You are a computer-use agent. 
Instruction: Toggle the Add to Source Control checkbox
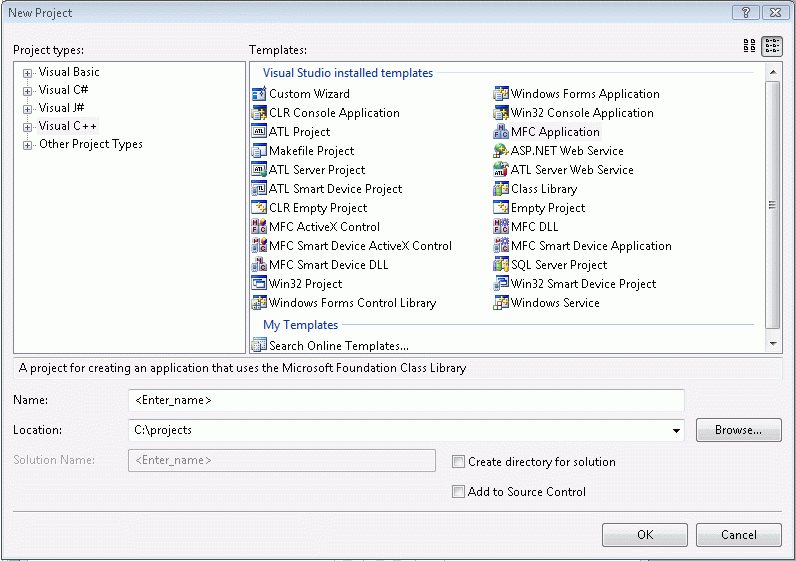click(458, 492)
